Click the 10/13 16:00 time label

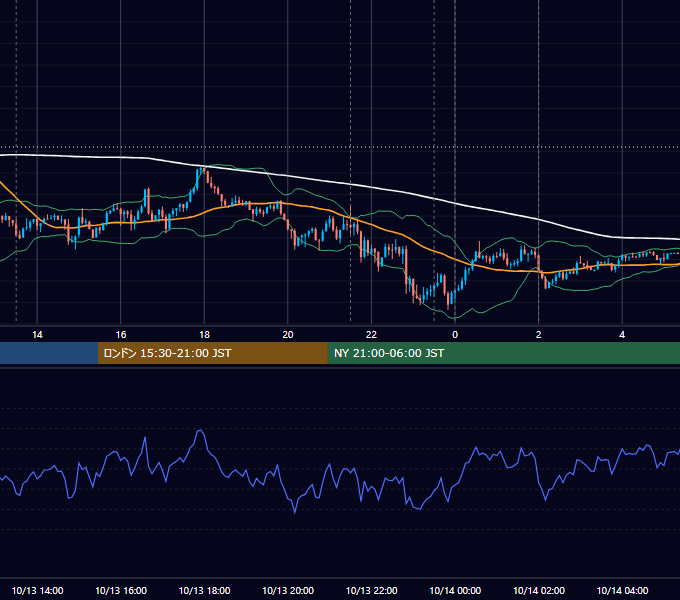point(121,590)
